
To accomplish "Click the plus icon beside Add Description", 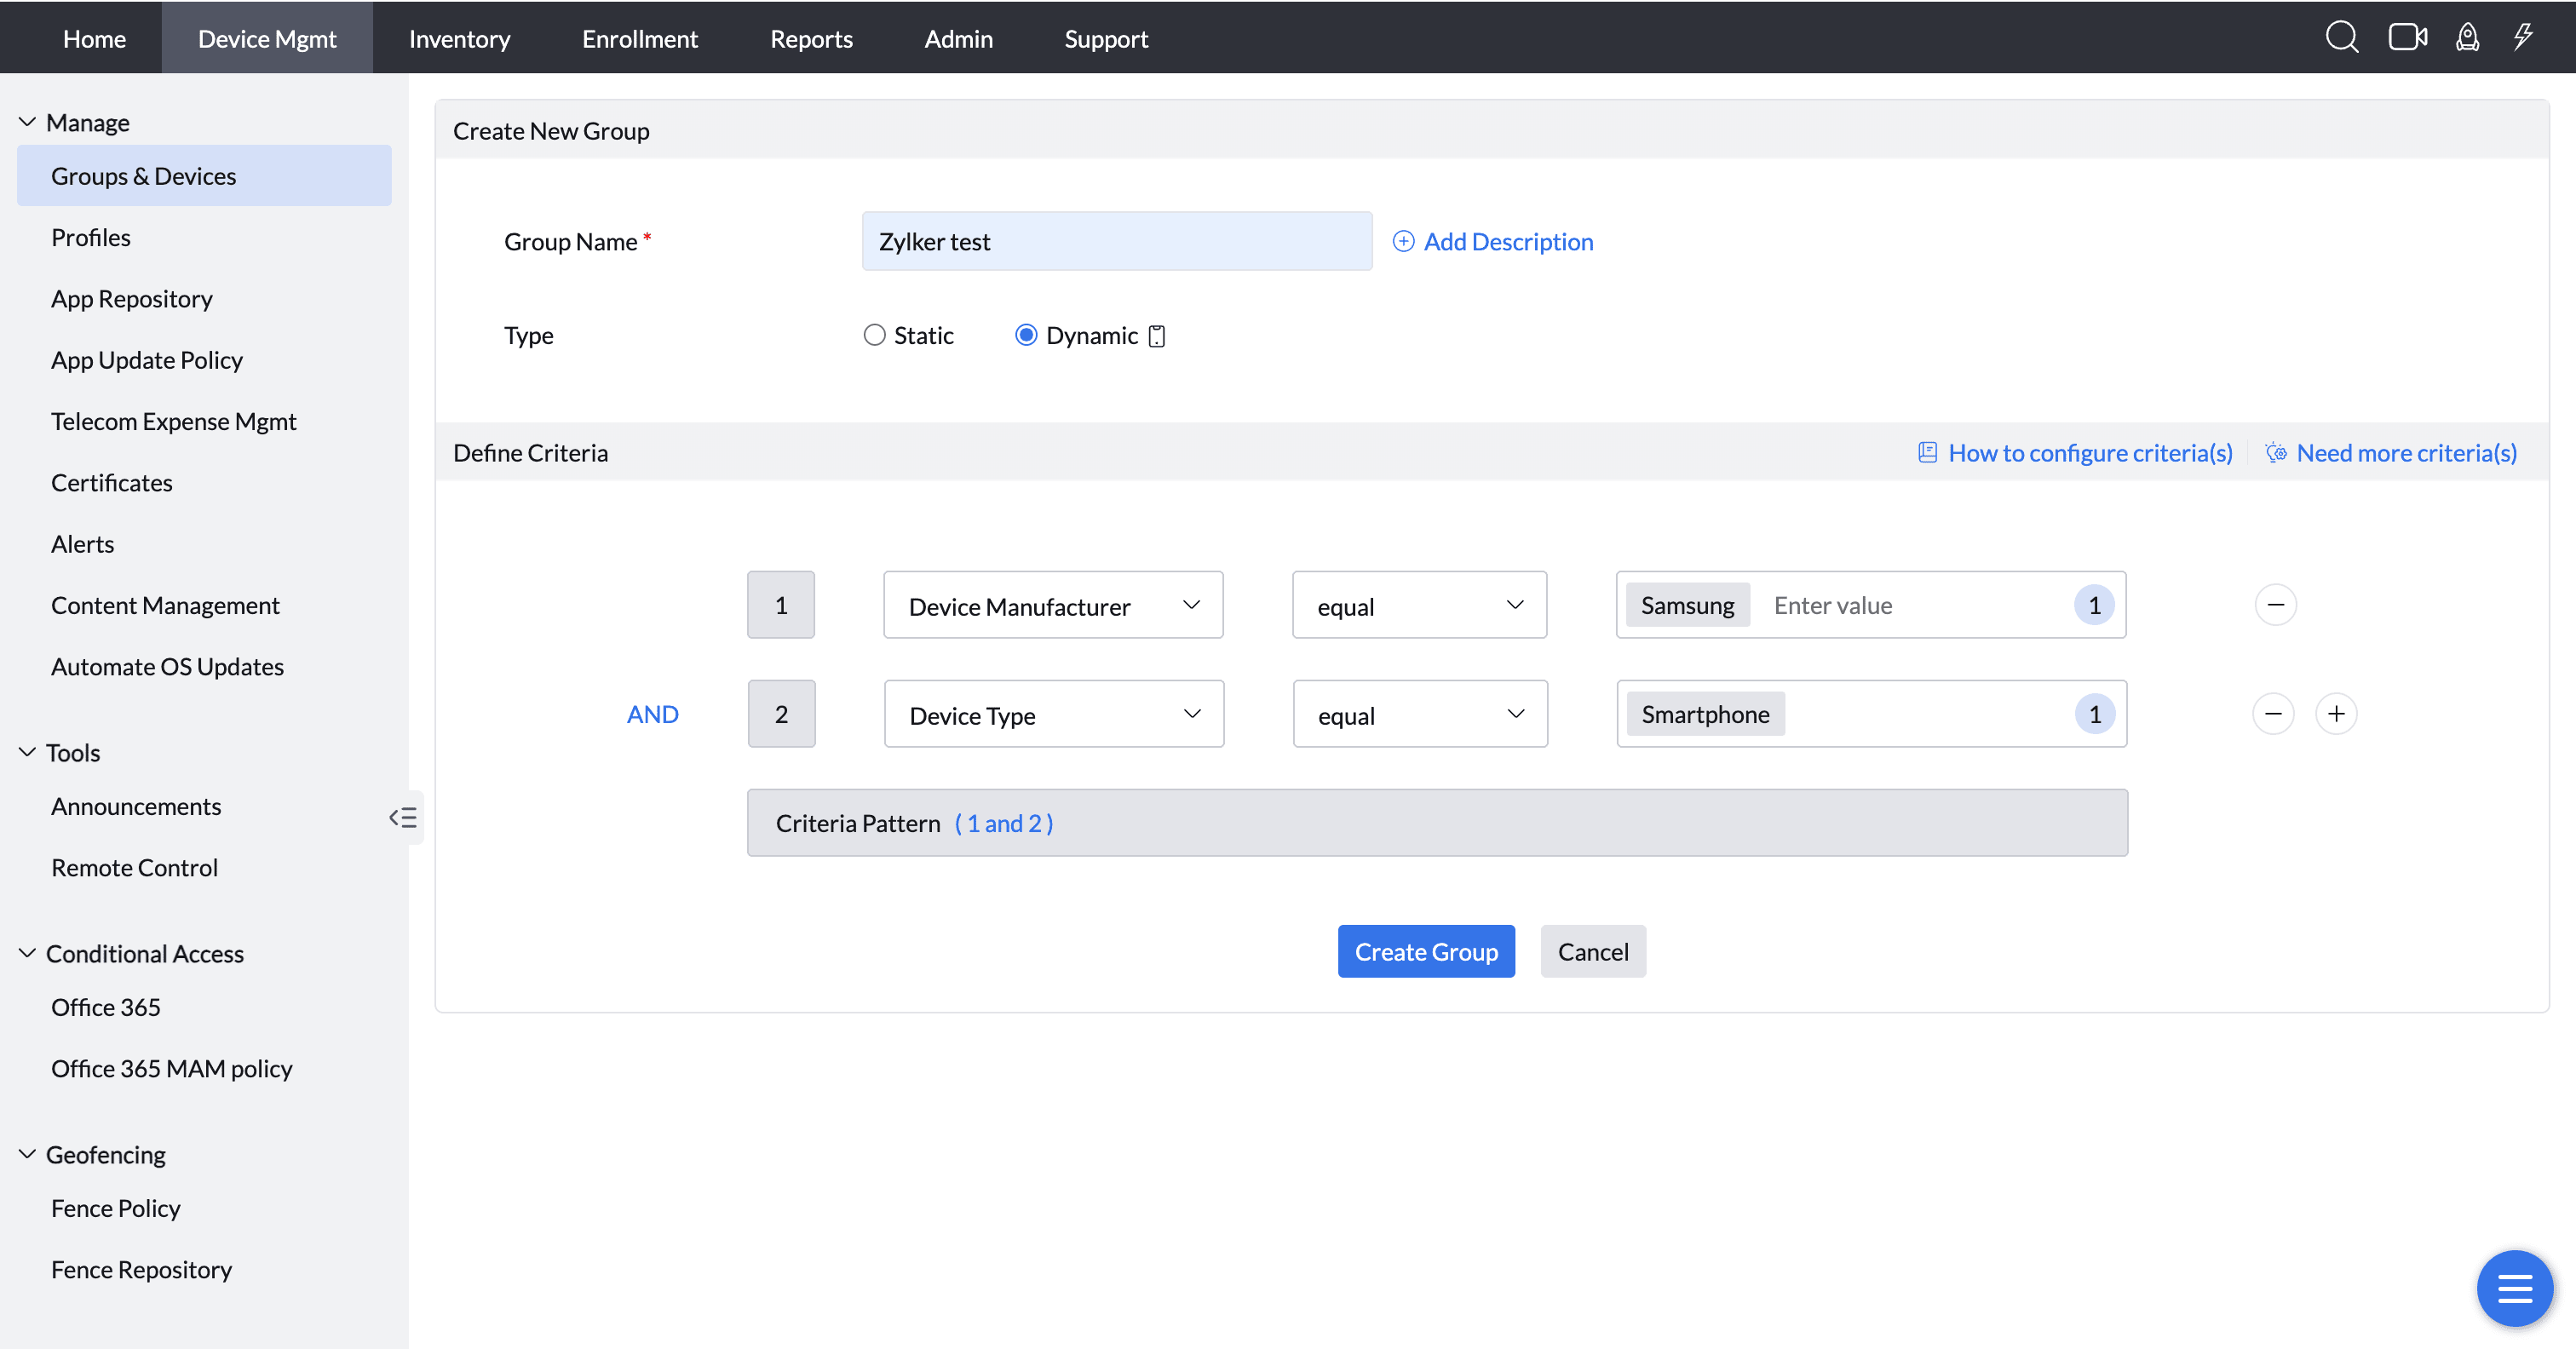I will click(x=1404, y=242).
